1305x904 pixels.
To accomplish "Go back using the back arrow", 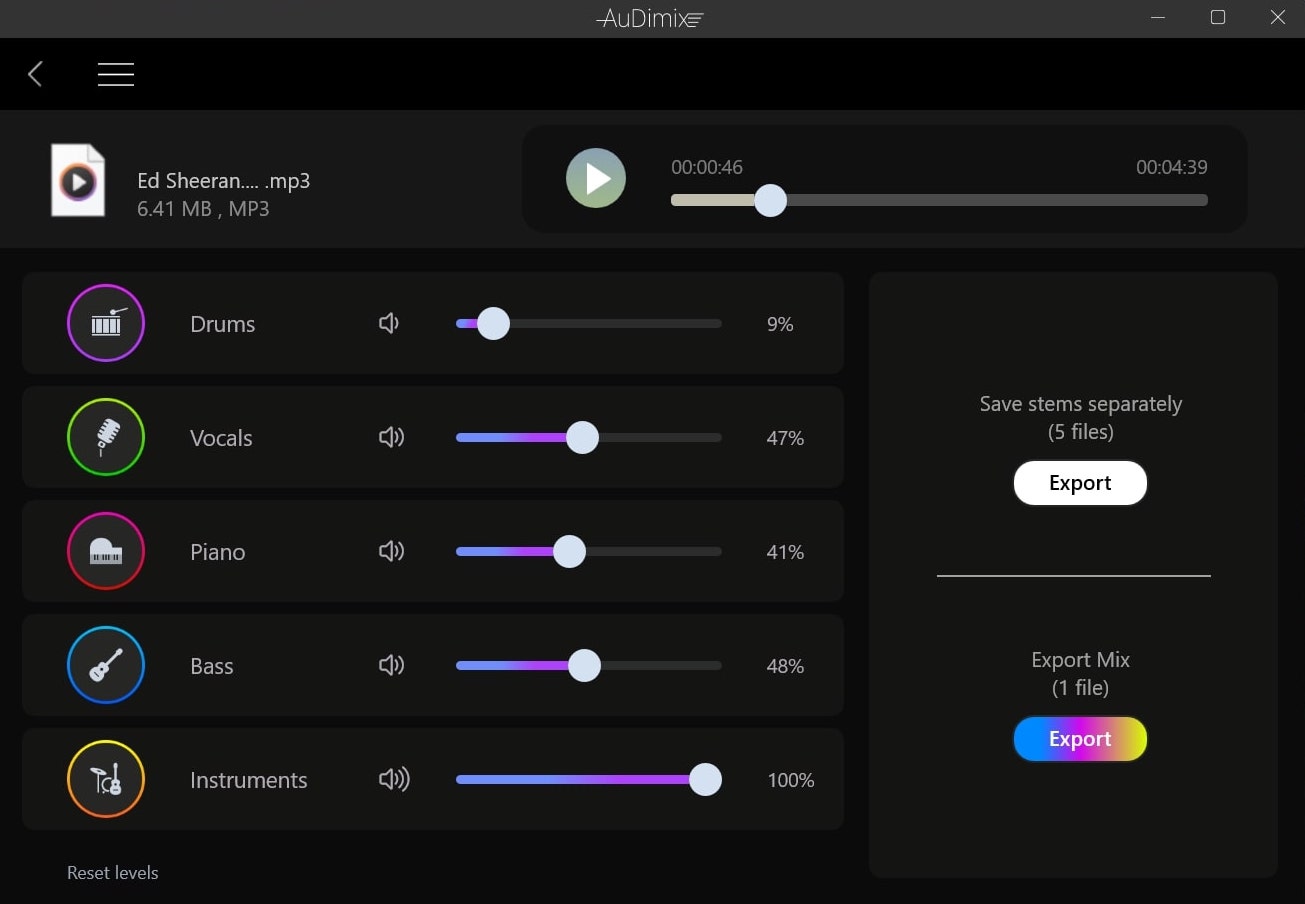I will pos(35,74).
